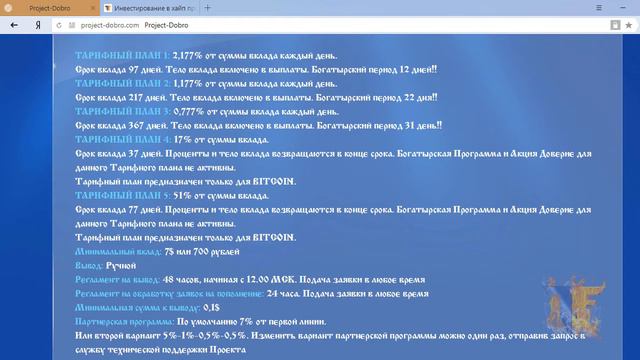Click the ТАРИФНЫЙ ПЛАН 5 heading
The image size is (640, 360).
pyautogui.click(x=122, y=196)
